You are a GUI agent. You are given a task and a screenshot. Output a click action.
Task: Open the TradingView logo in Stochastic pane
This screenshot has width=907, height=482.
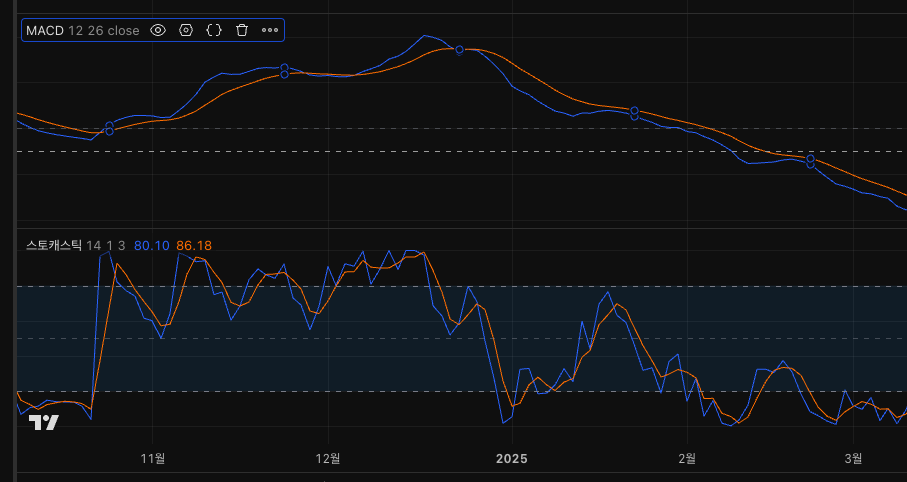click(44, 423)
